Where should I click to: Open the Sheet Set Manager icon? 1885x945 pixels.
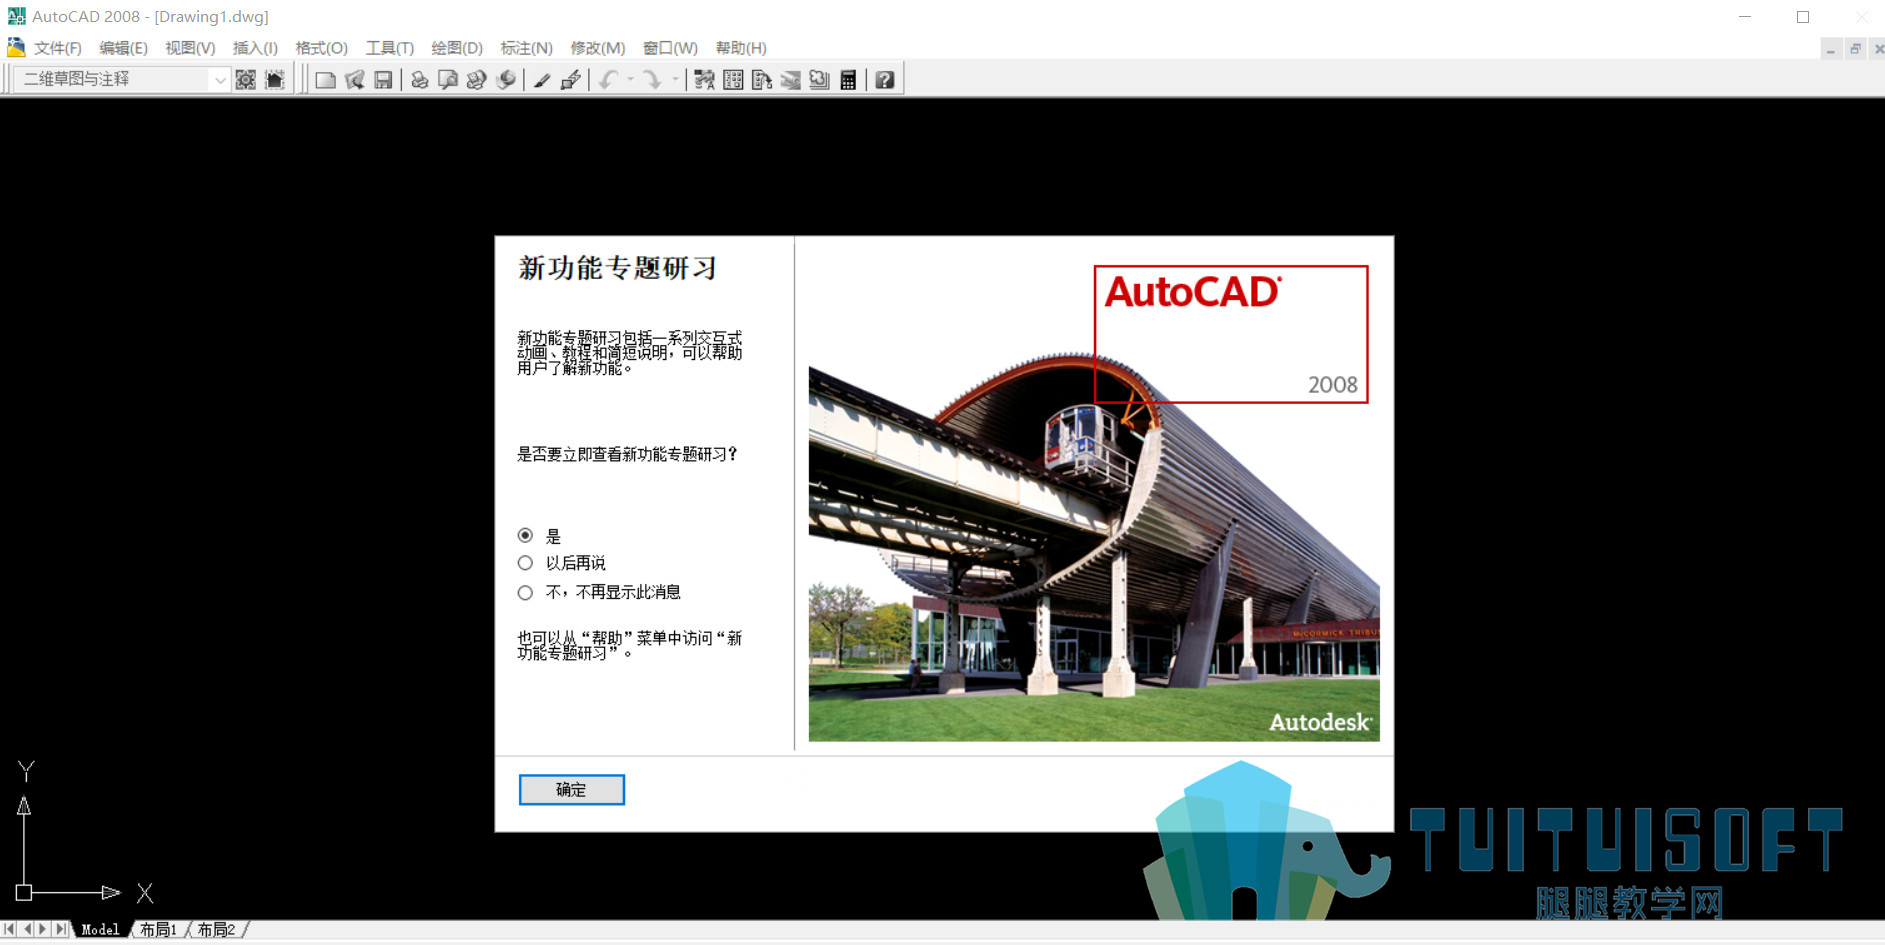pos(790,80)
